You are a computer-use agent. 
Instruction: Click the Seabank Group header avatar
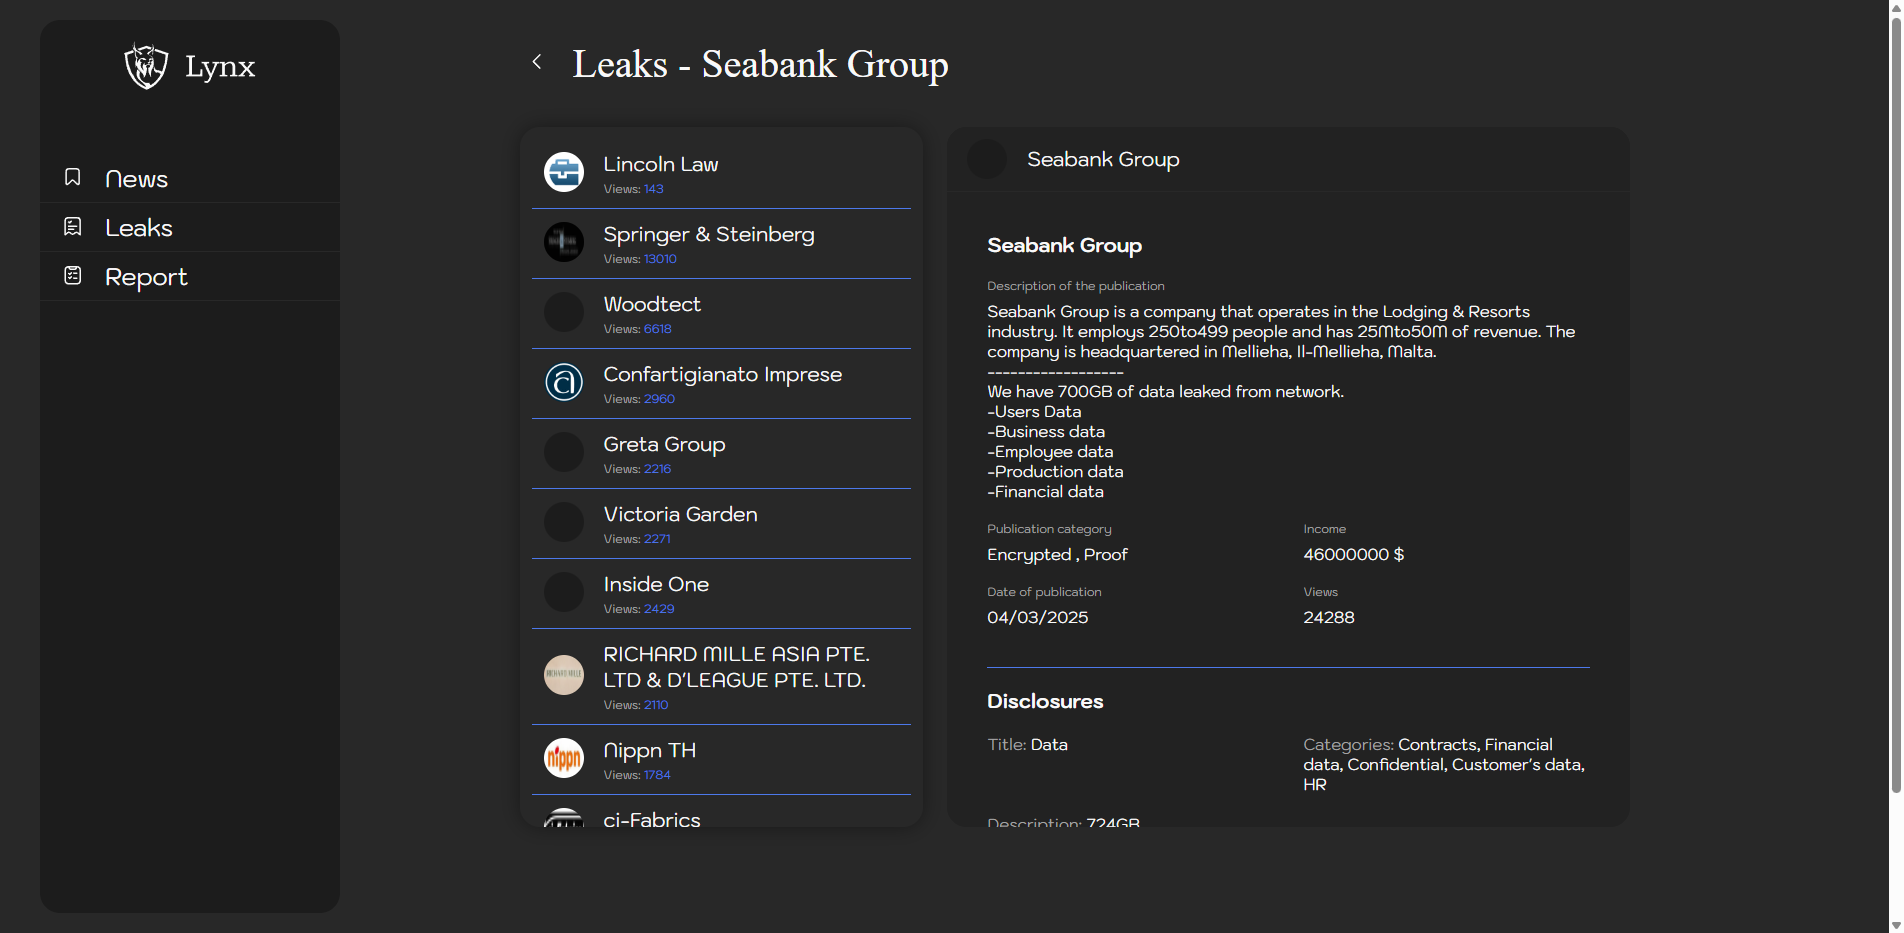987,160
